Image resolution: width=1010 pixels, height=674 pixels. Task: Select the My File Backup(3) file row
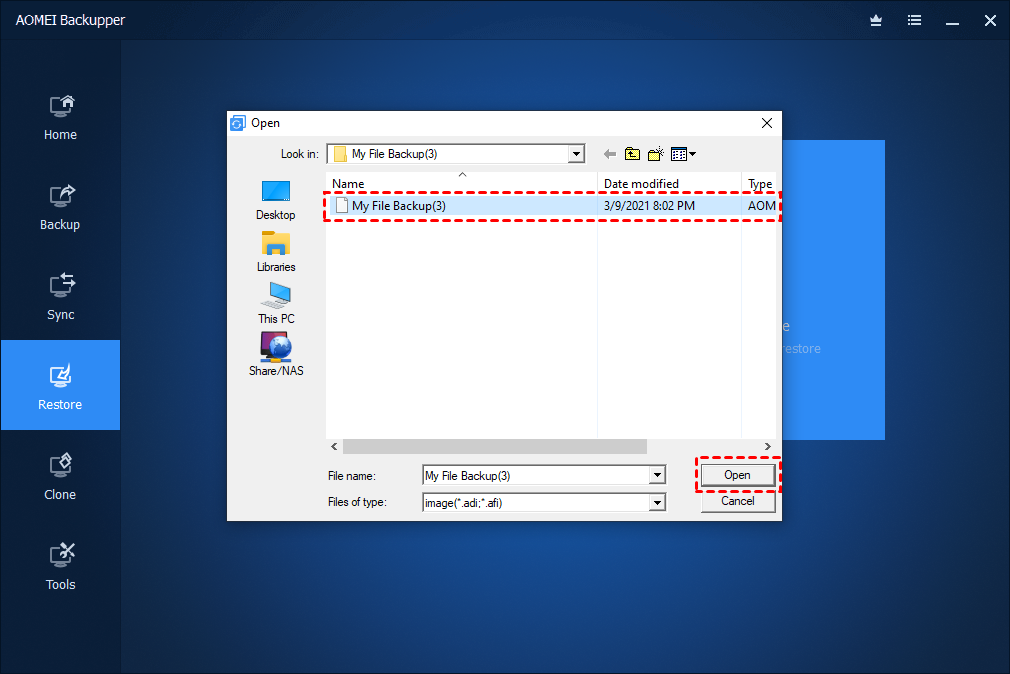[x=552, y=206]
